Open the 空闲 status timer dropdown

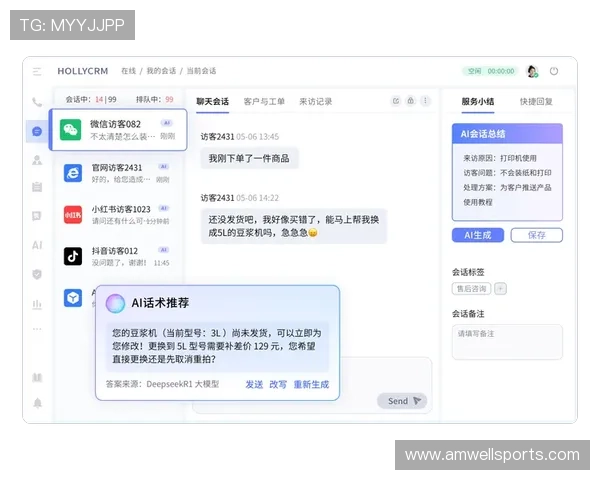pyautogui.click(x=490, y=71)
